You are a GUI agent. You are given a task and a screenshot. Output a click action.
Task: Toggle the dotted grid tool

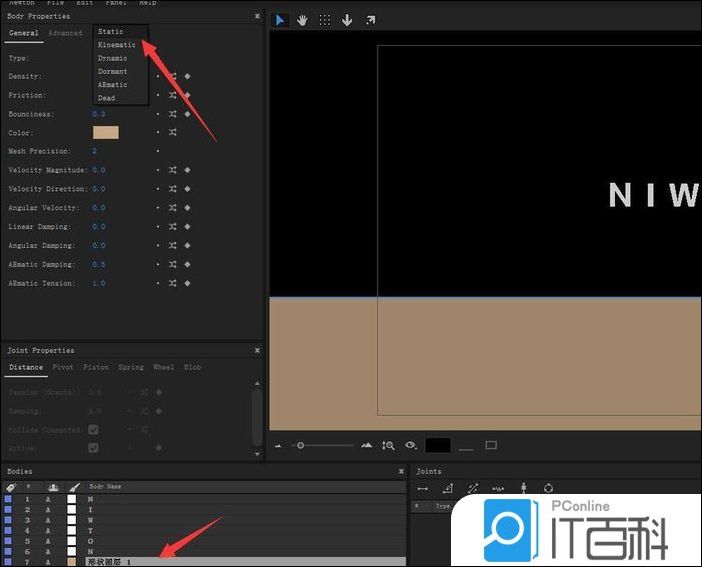[x=325, y=20]
